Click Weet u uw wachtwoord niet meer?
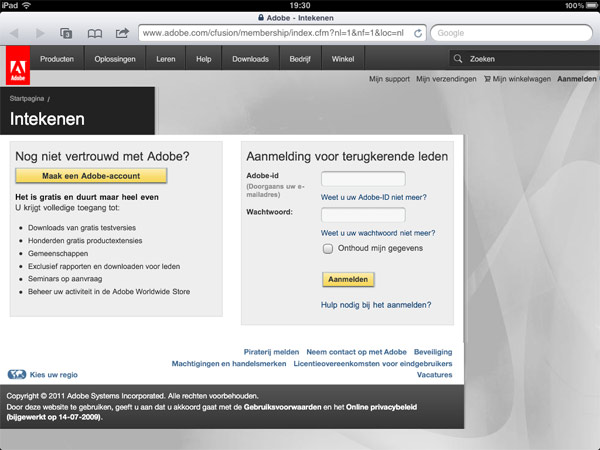The image size is (600, 450). click(378, 233)
